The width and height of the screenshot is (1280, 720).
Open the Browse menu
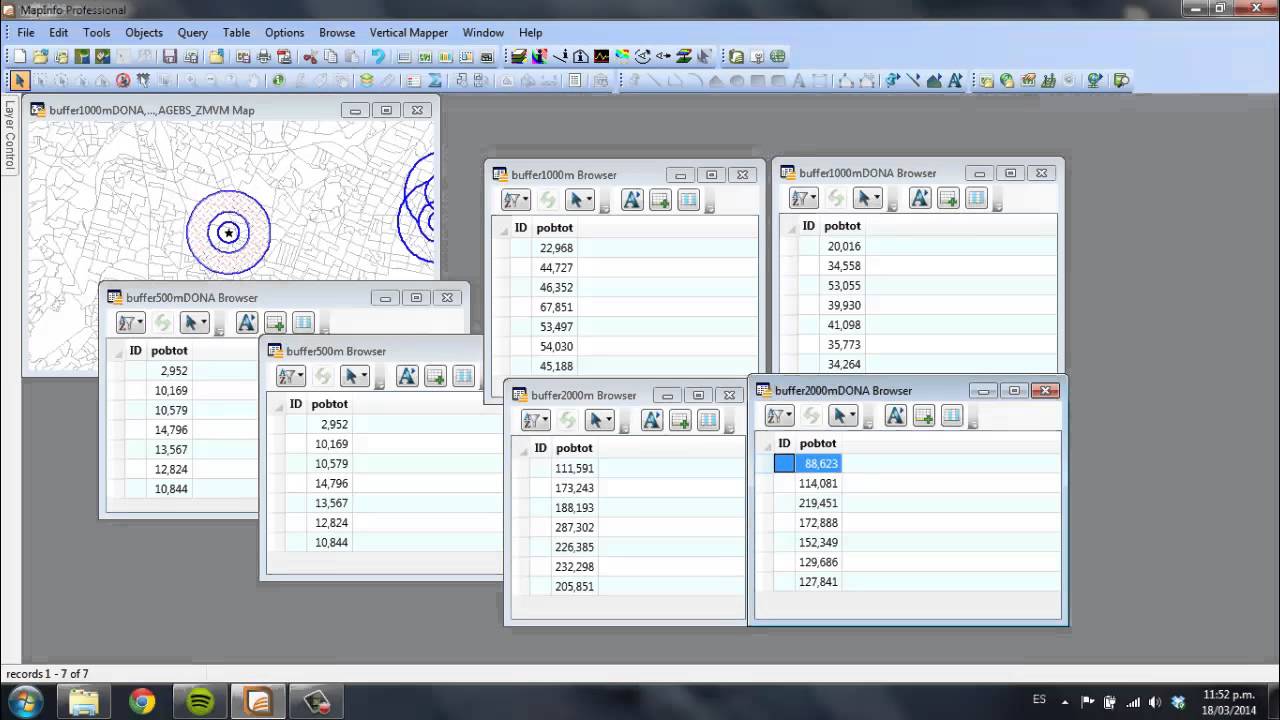(337, 33)
